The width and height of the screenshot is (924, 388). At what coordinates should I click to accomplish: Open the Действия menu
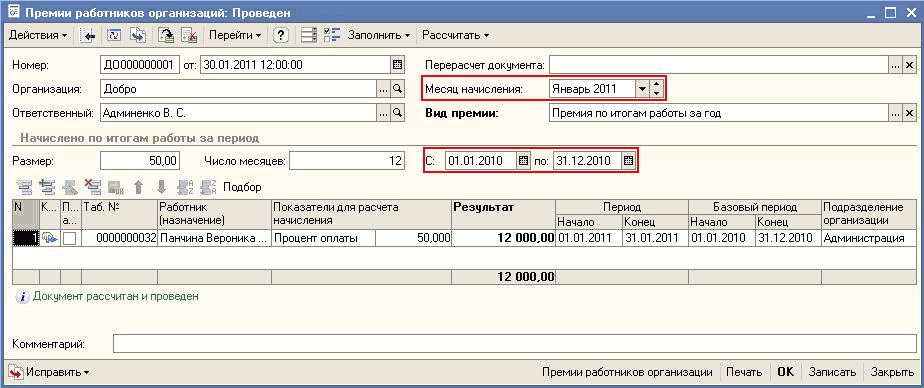(38, 35)
